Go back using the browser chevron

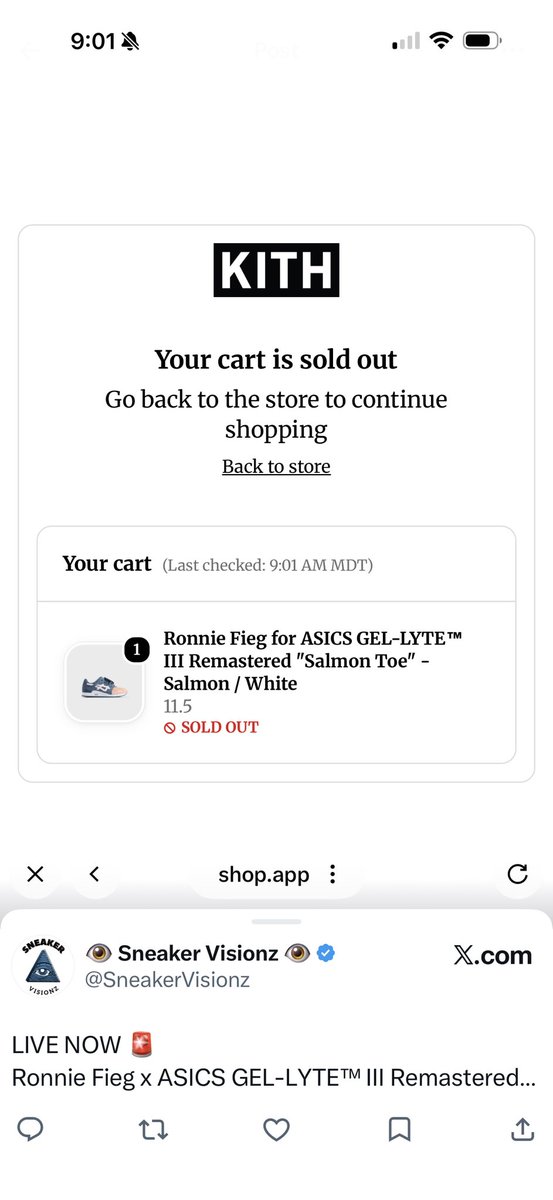tap(94, 874)
